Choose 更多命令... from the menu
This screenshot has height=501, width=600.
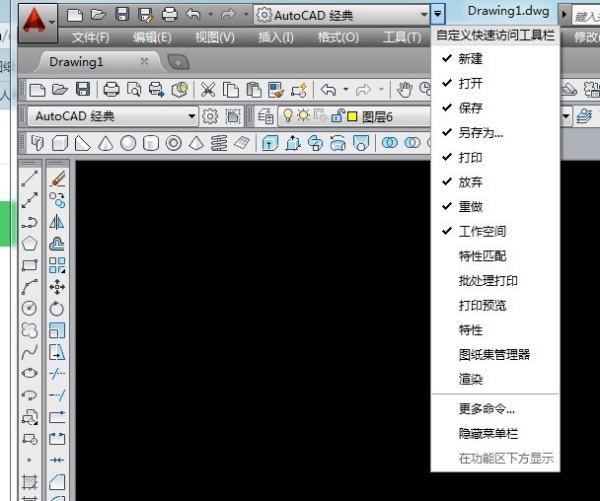pos(486,409)
